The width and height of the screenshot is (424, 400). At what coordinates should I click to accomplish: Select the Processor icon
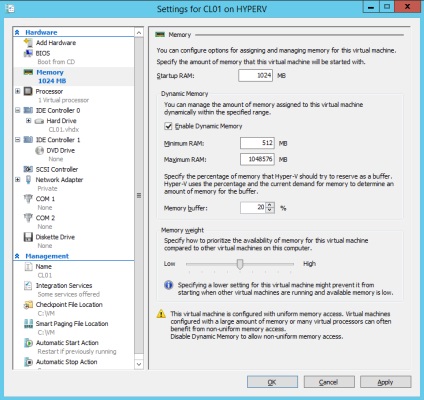pyautogui.click(x=28, y=91)
